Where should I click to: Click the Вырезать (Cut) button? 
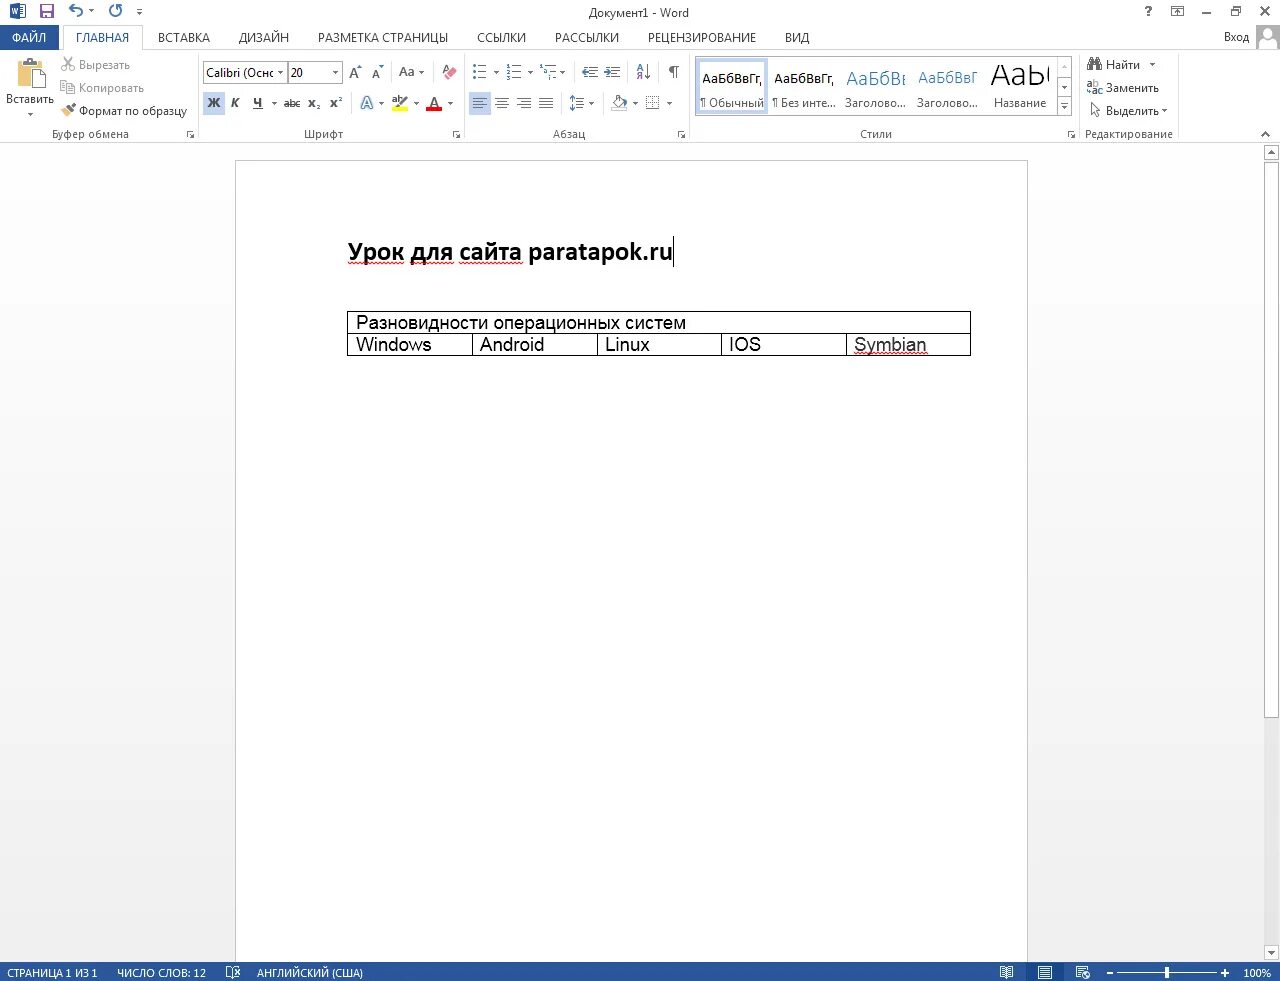pyautogui.click(x=96, y=65)
